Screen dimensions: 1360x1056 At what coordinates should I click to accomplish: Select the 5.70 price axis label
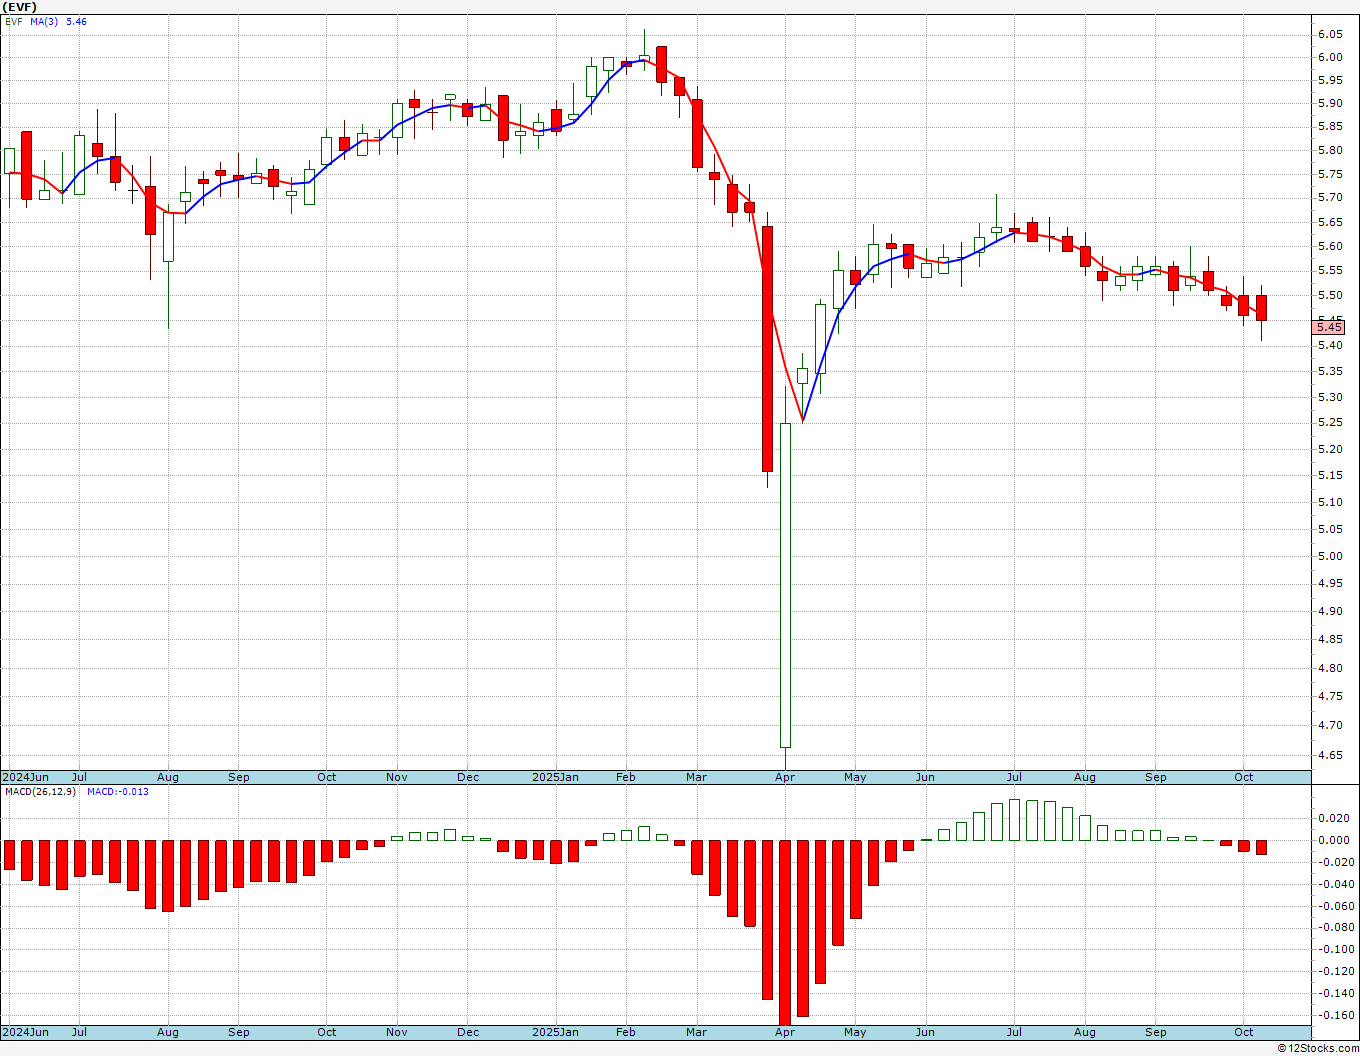click(1330, 197)
